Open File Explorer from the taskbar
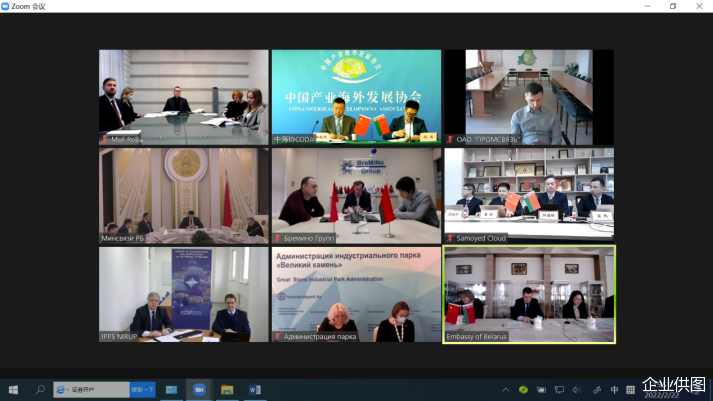Viewport: 713px width, 401px height. click(x=226, y=389)
